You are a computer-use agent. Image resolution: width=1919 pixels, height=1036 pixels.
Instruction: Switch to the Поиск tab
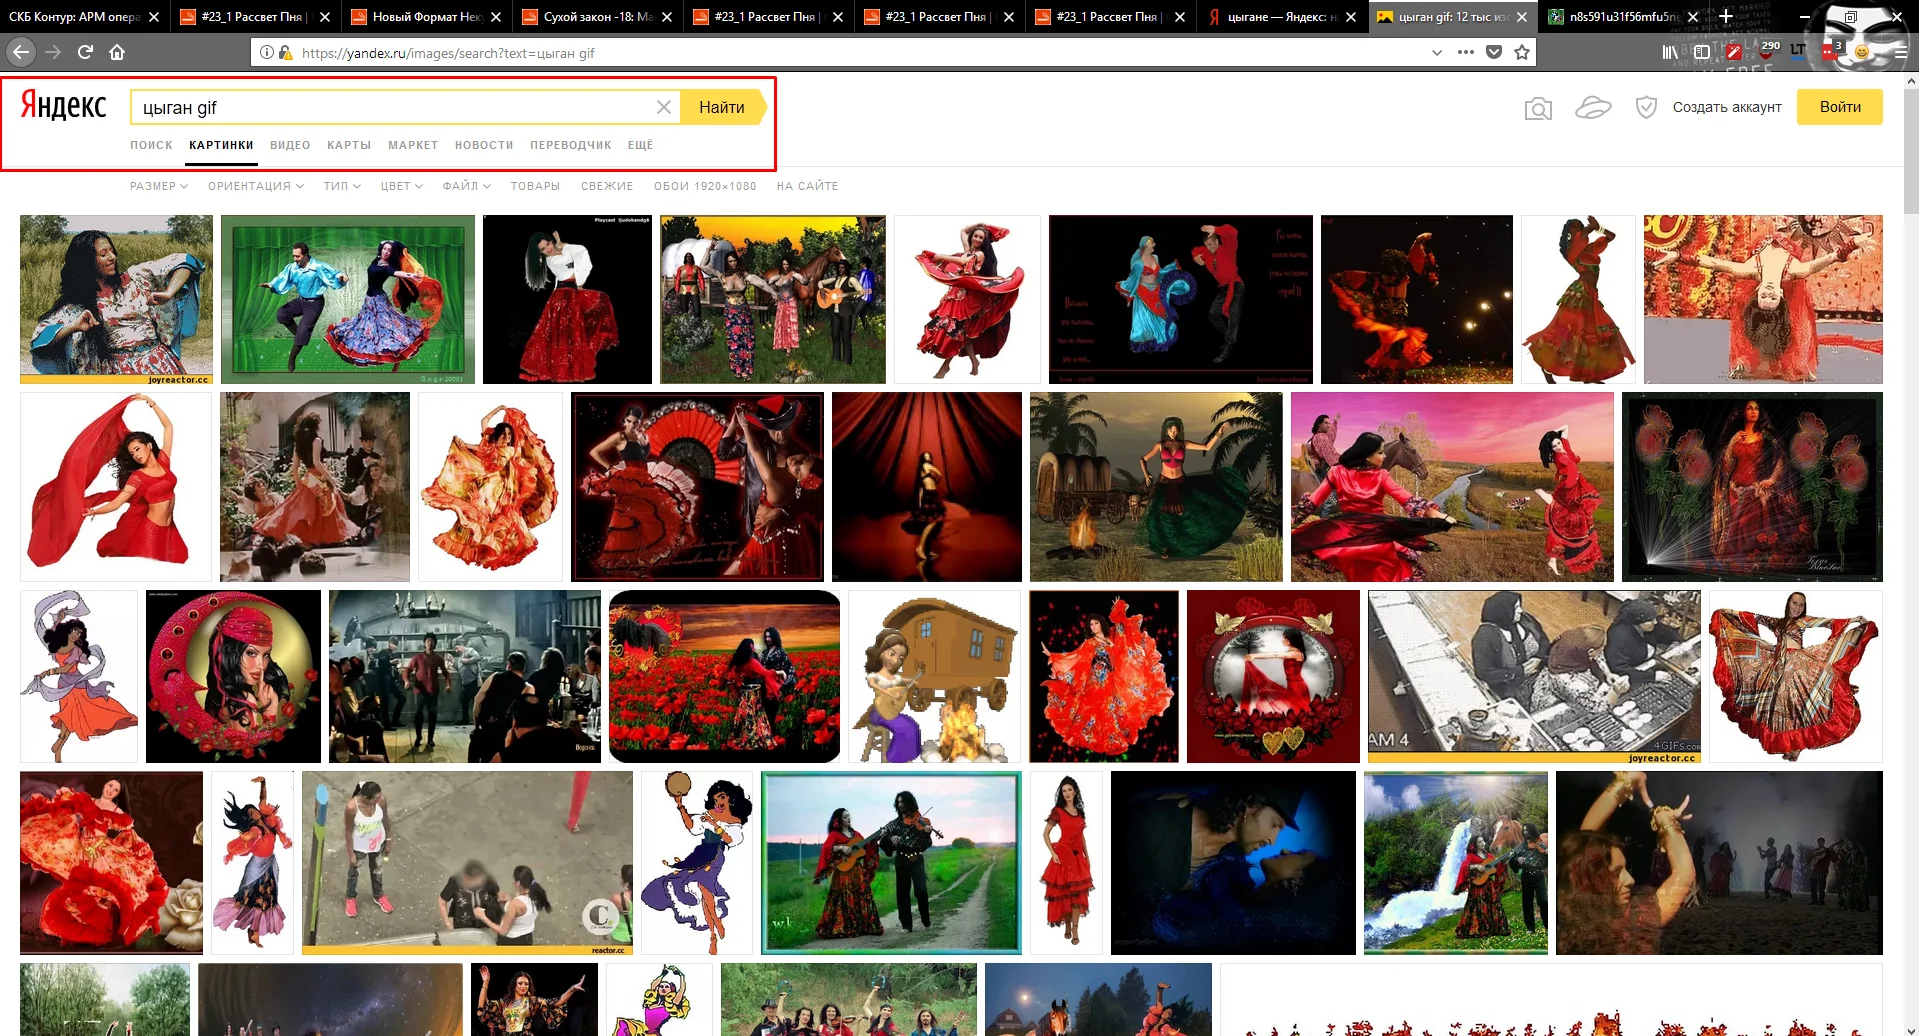[151, 145]
